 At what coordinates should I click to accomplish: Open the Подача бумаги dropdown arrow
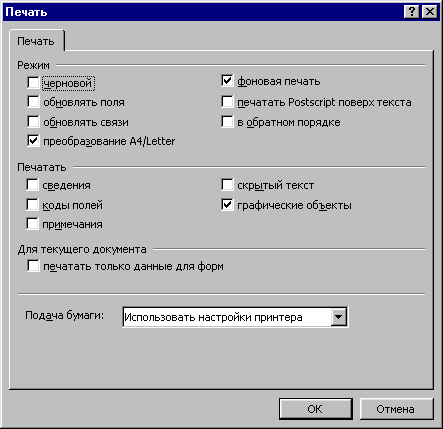(x=338, y=317)
